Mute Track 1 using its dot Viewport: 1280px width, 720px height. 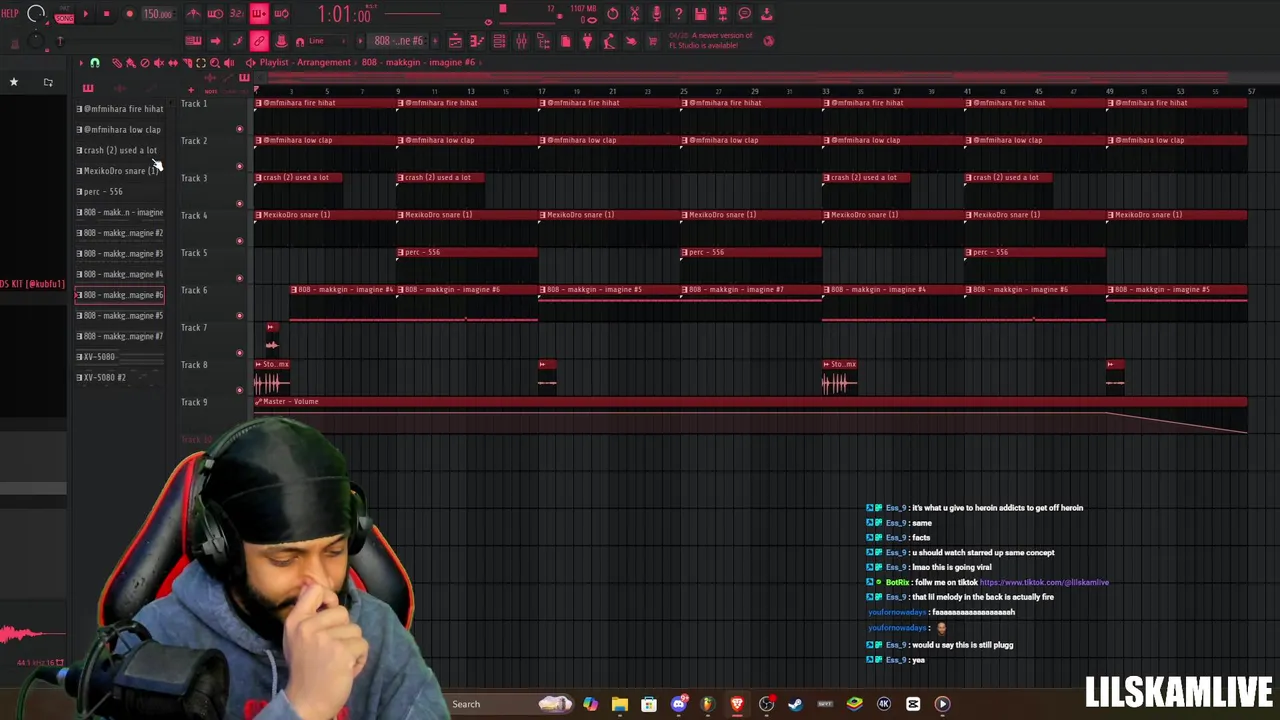239,129
